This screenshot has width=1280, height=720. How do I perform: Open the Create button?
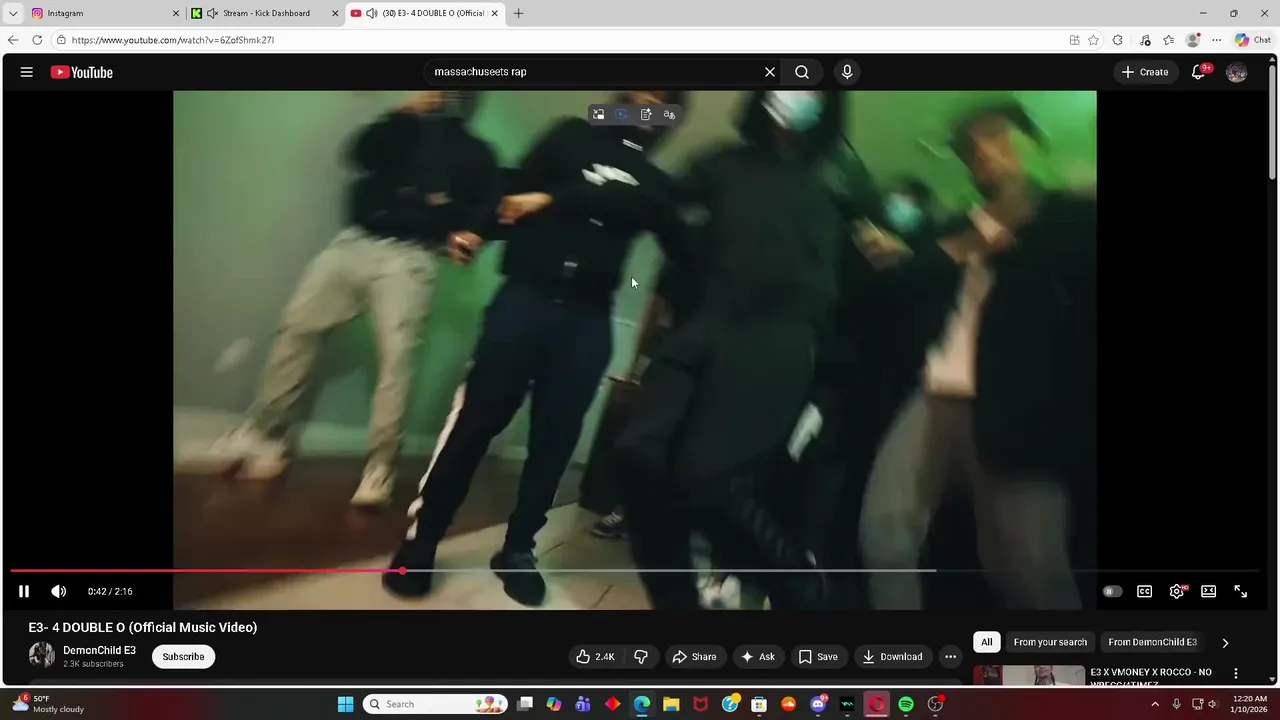(x=1145, y=72)
